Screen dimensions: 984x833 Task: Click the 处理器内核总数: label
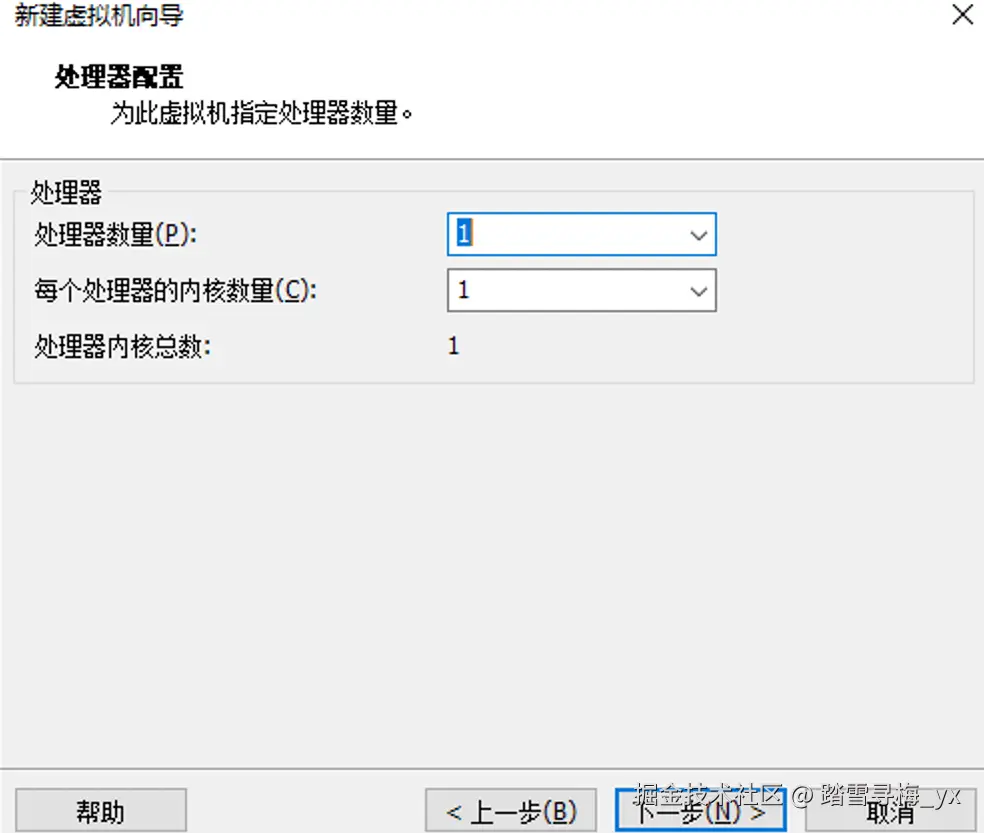click(x=122, y=347)
